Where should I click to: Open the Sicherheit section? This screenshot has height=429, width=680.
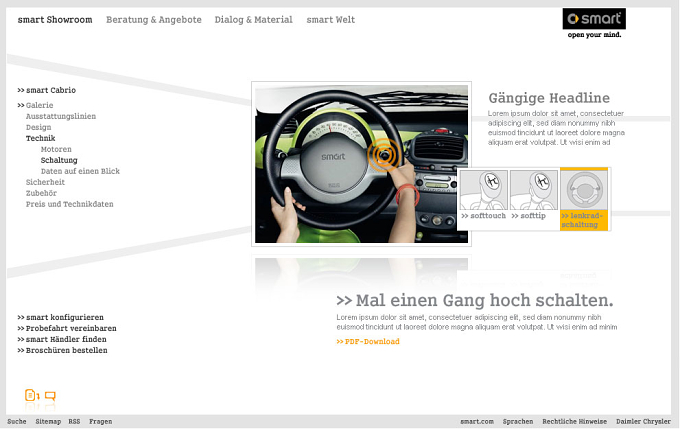coord(45,182)
